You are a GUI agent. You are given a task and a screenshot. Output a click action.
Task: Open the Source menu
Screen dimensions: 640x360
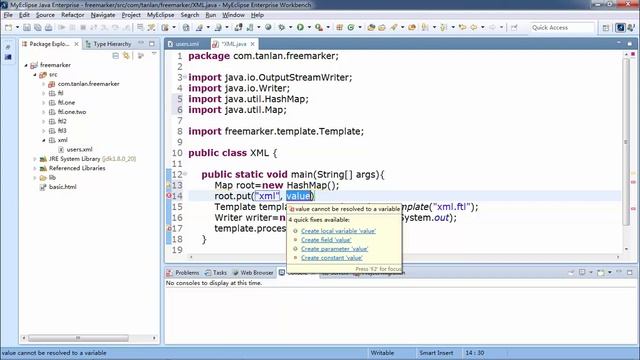pos(45,15)
